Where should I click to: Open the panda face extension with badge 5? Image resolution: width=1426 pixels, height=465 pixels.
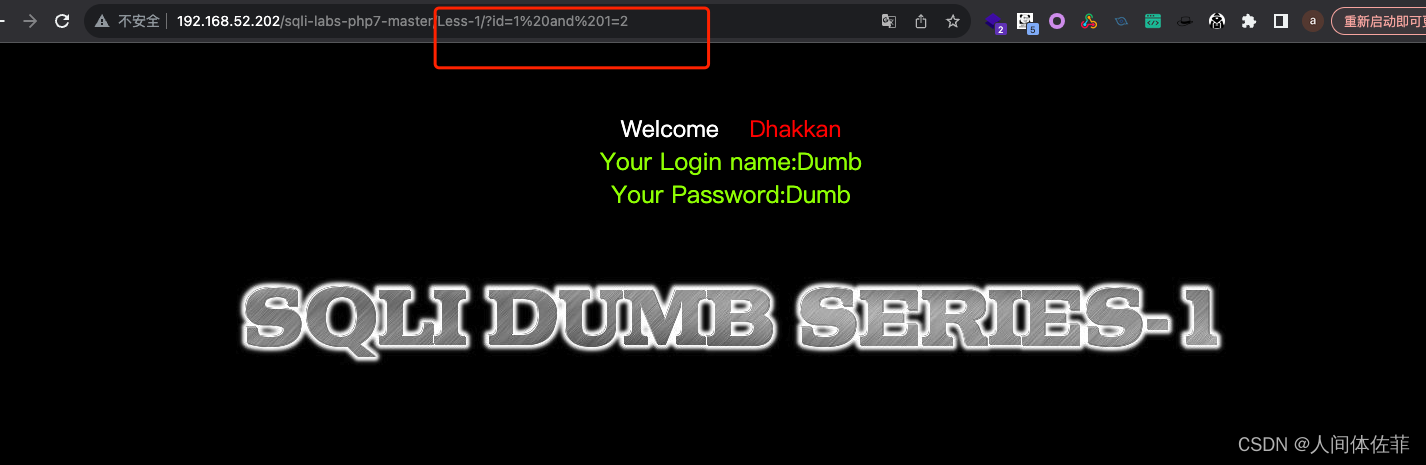(1027, 22)
